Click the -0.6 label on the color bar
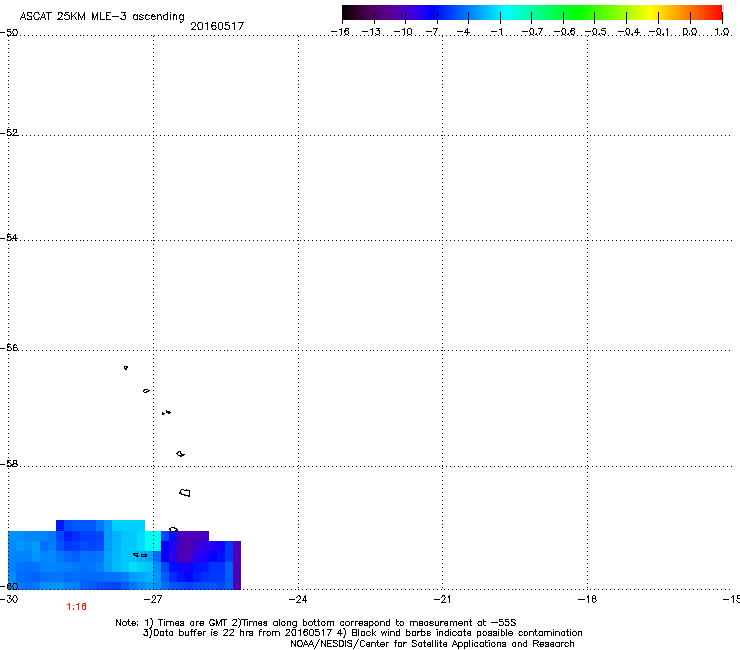This screenshot has height=650, width=740. (x=564, y=32)
